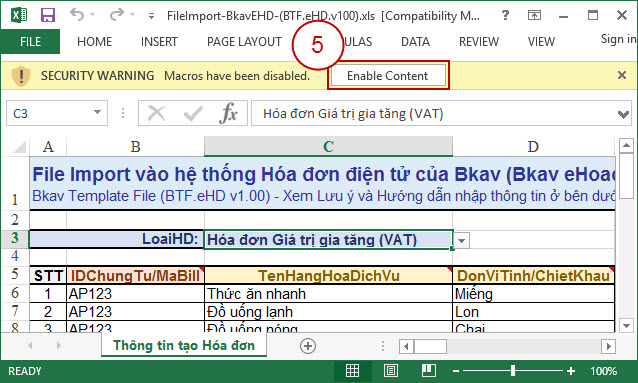Expand the formula bar chevron

click(623, 114)
